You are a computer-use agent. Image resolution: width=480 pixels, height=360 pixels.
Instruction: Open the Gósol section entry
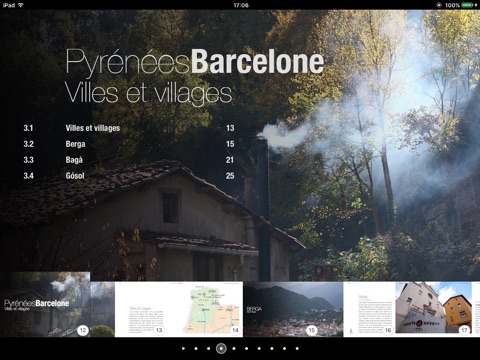[129, 176]
